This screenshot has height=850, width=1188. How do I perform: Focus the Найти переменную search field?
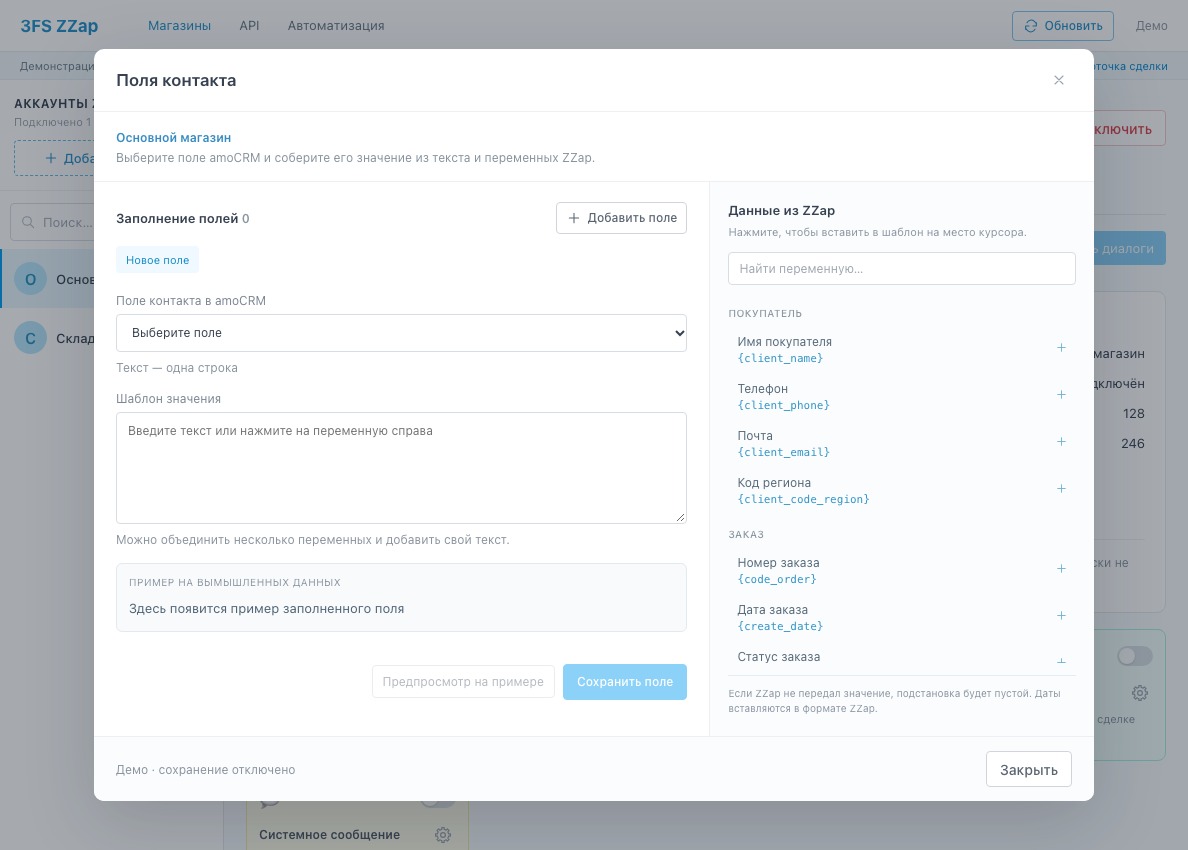[902, 269]
